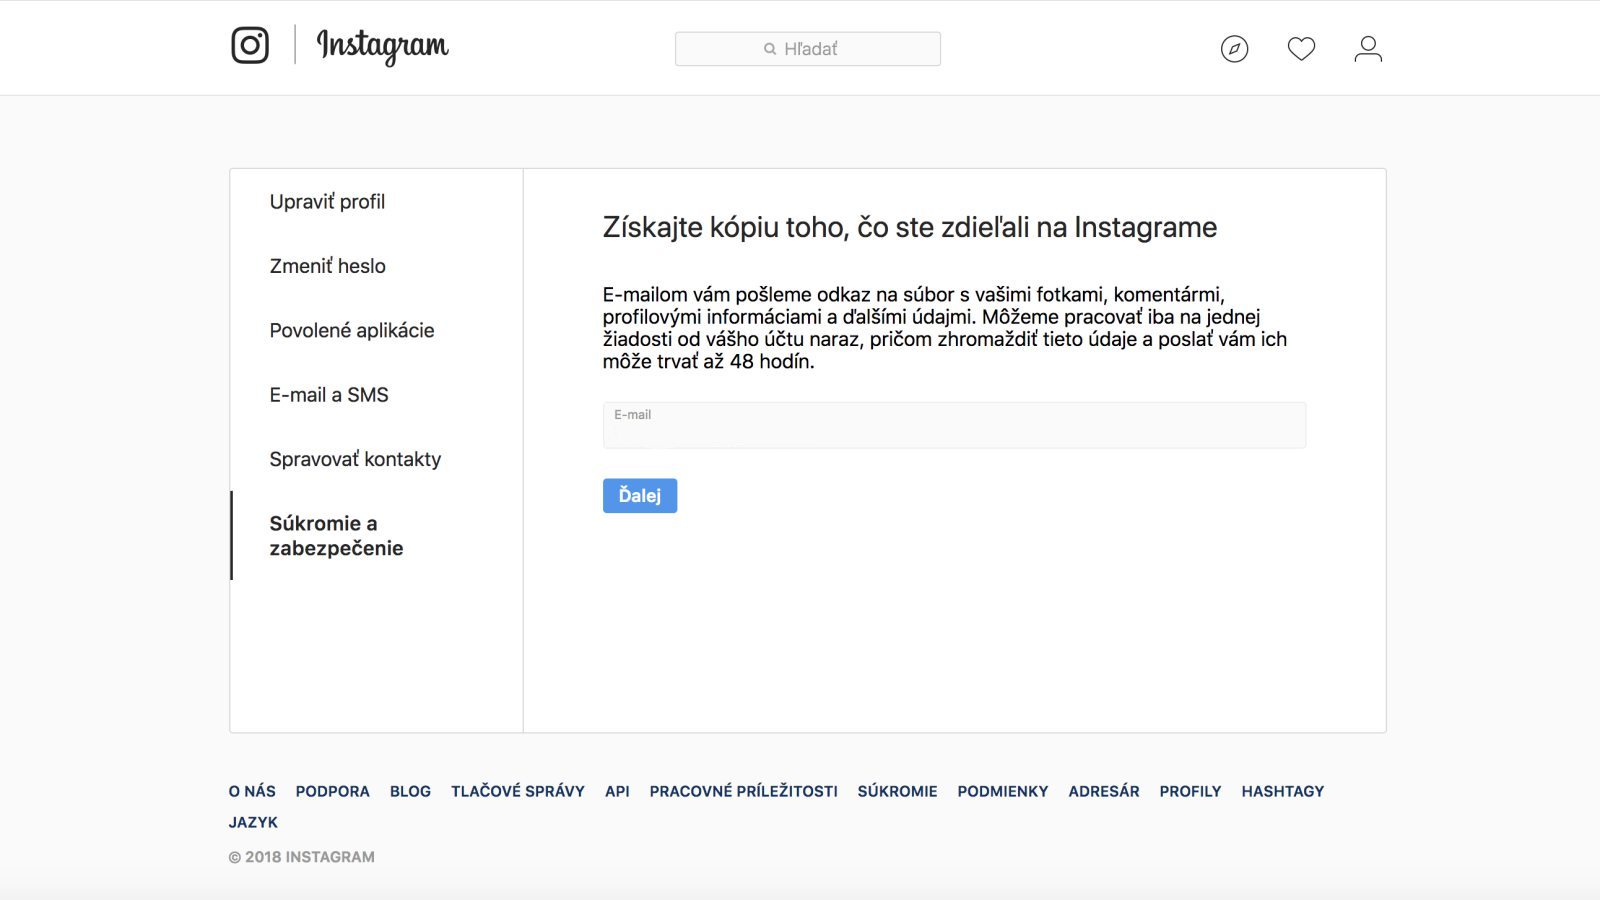This screenshot has width=1600, height=900.
Task: Open the SÚKROMIE footer link
Action: point(898,791)
